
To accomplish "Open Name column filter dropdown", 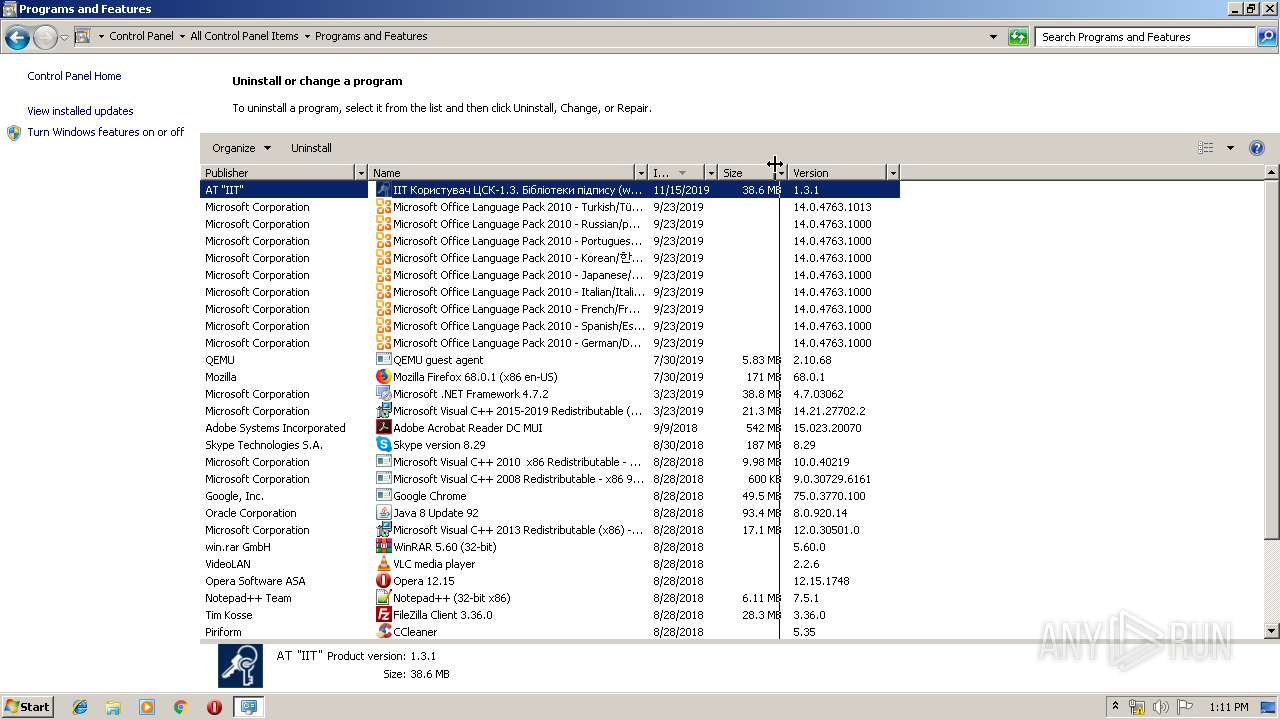I will coord(641,173).
